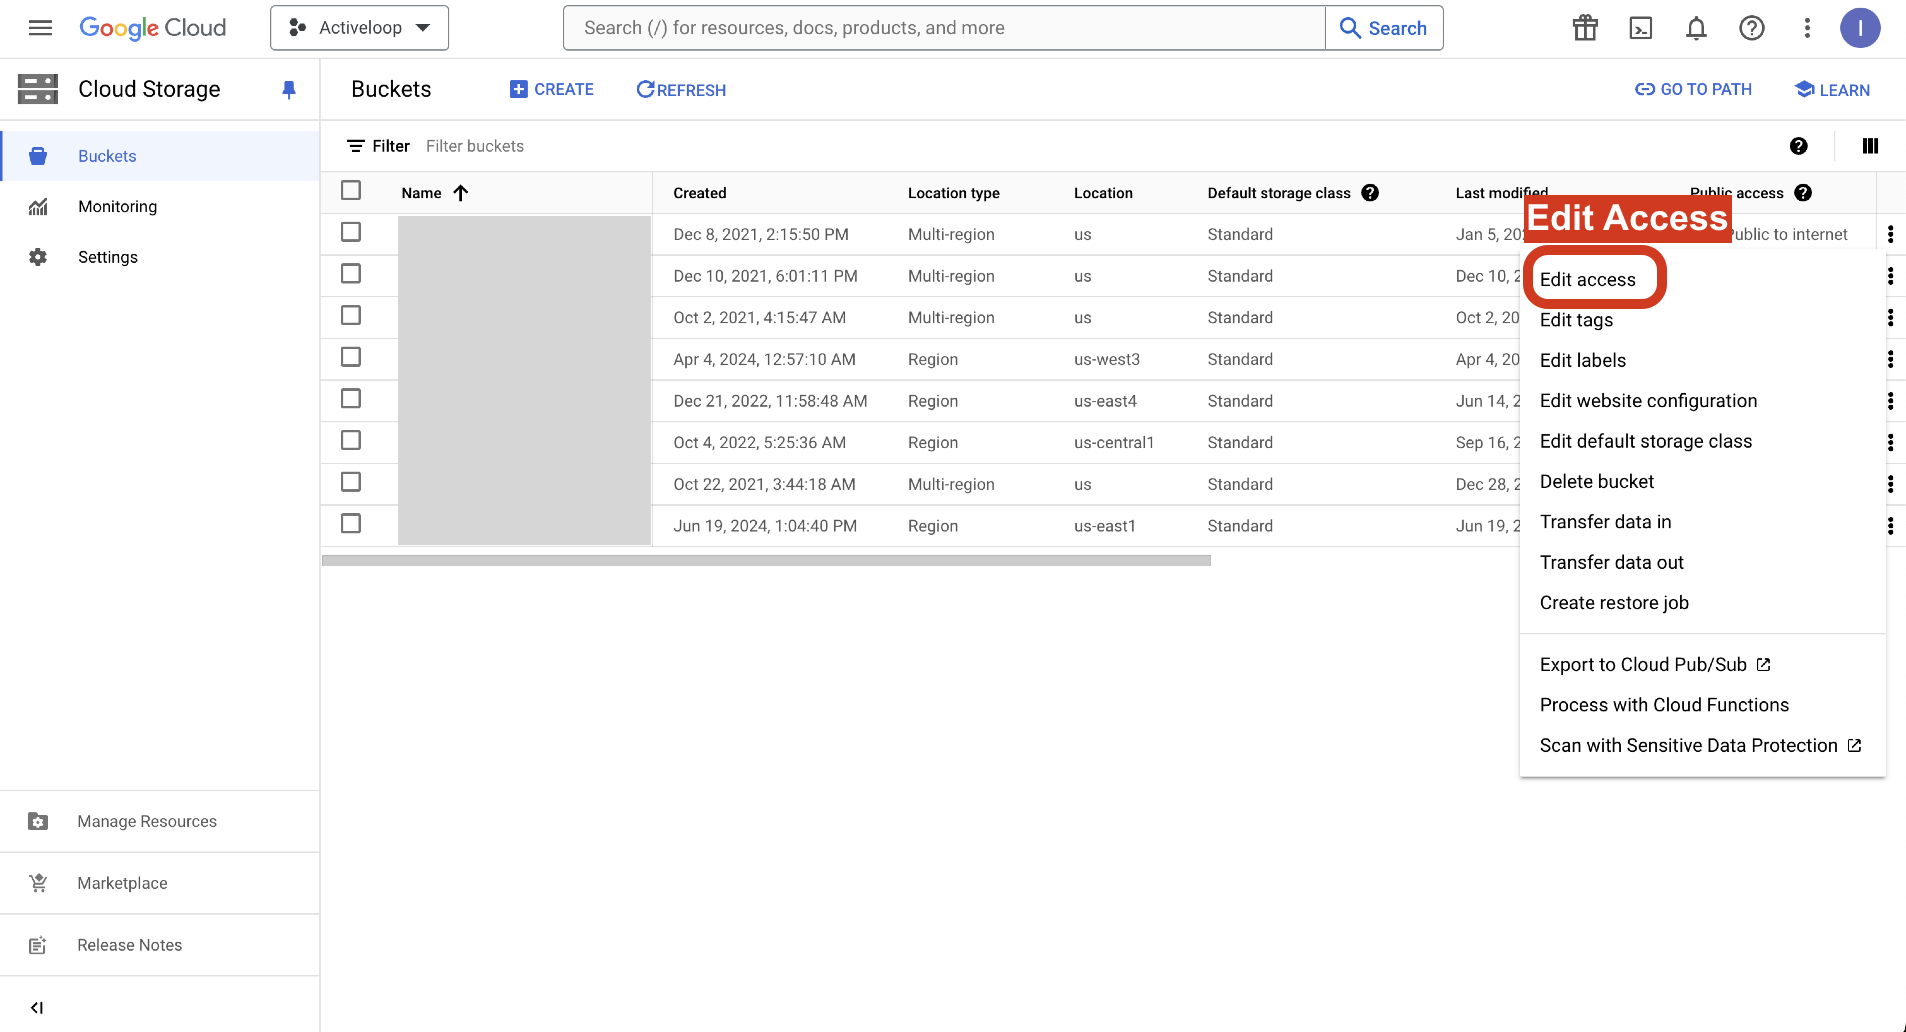
Task: Select Delete bucket in the menu
Action: point(1597,481)
